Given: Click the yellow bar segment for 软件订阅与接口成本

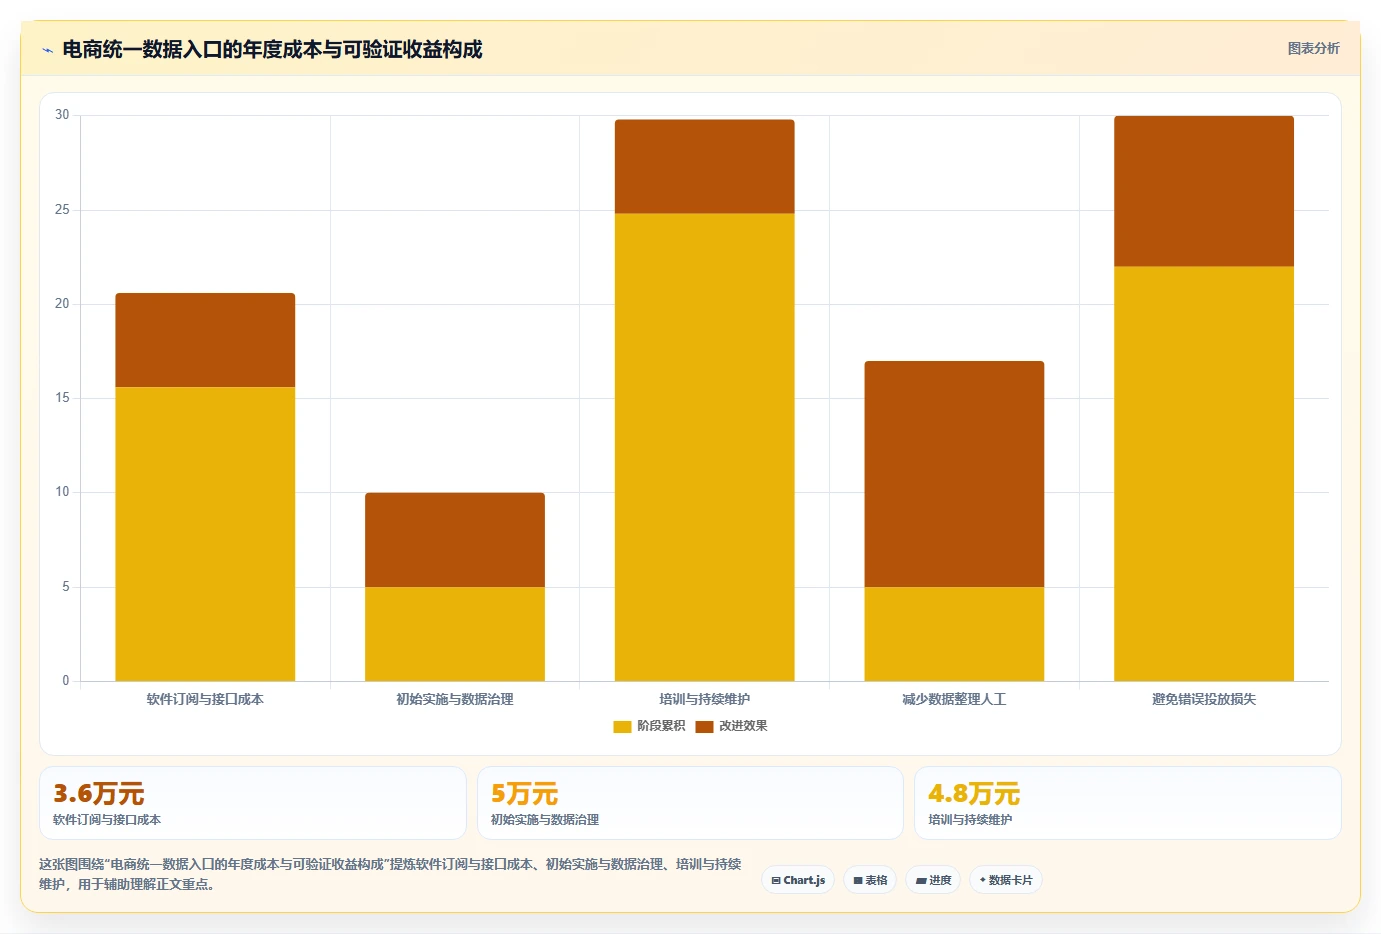Looking at the screenshot, I should point(205,534).
